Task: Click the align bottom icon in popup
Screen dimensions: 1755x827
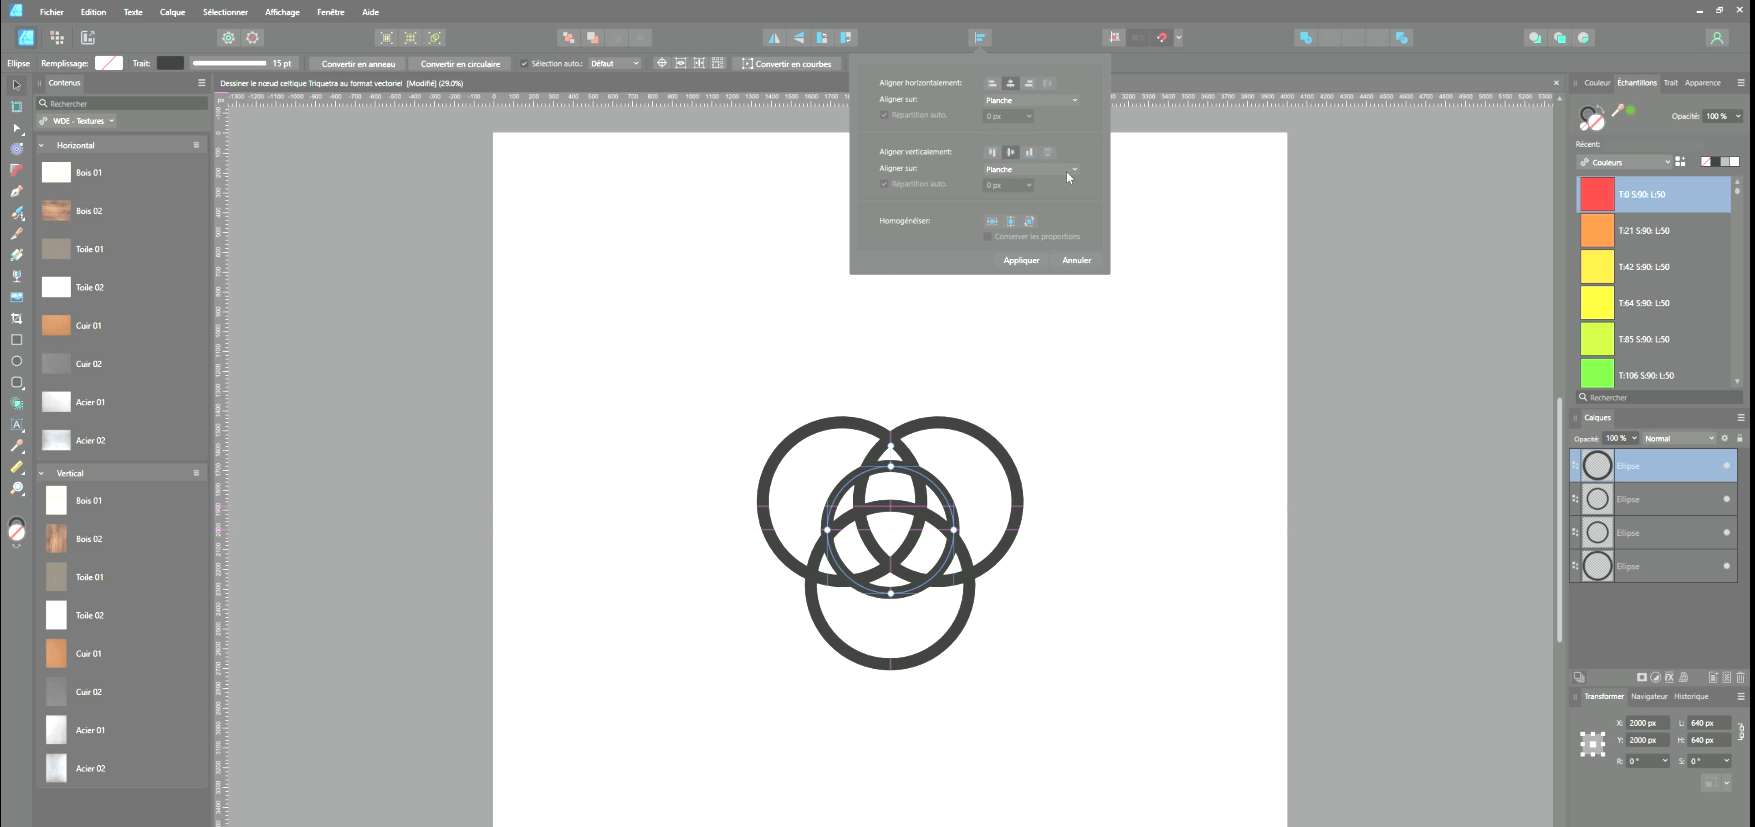Action: [x=1029, y=152]
